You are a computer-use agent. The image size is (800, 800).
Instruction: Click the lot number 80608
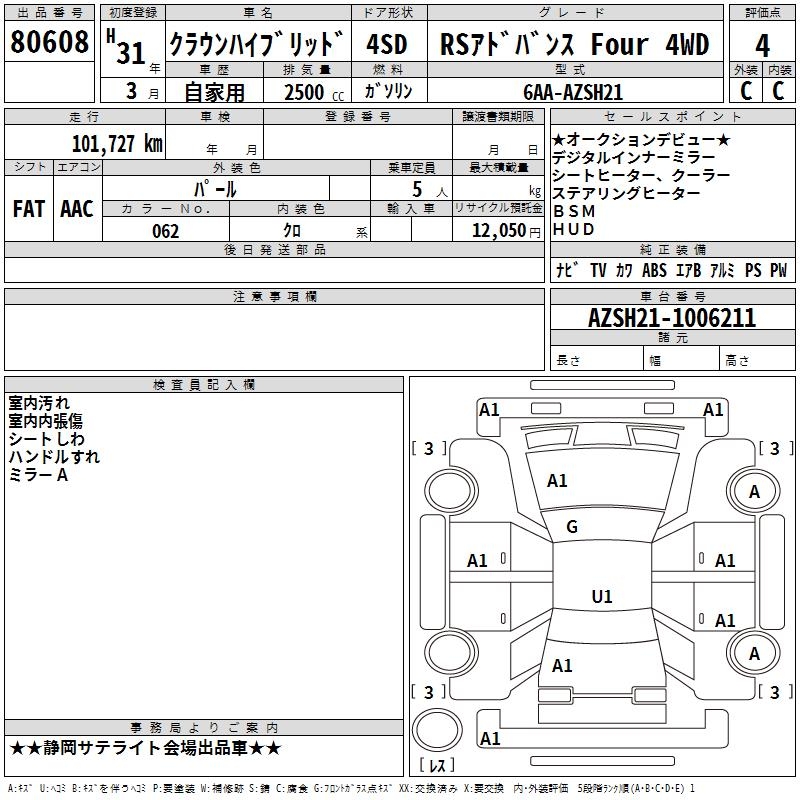[x=50, y=44]
